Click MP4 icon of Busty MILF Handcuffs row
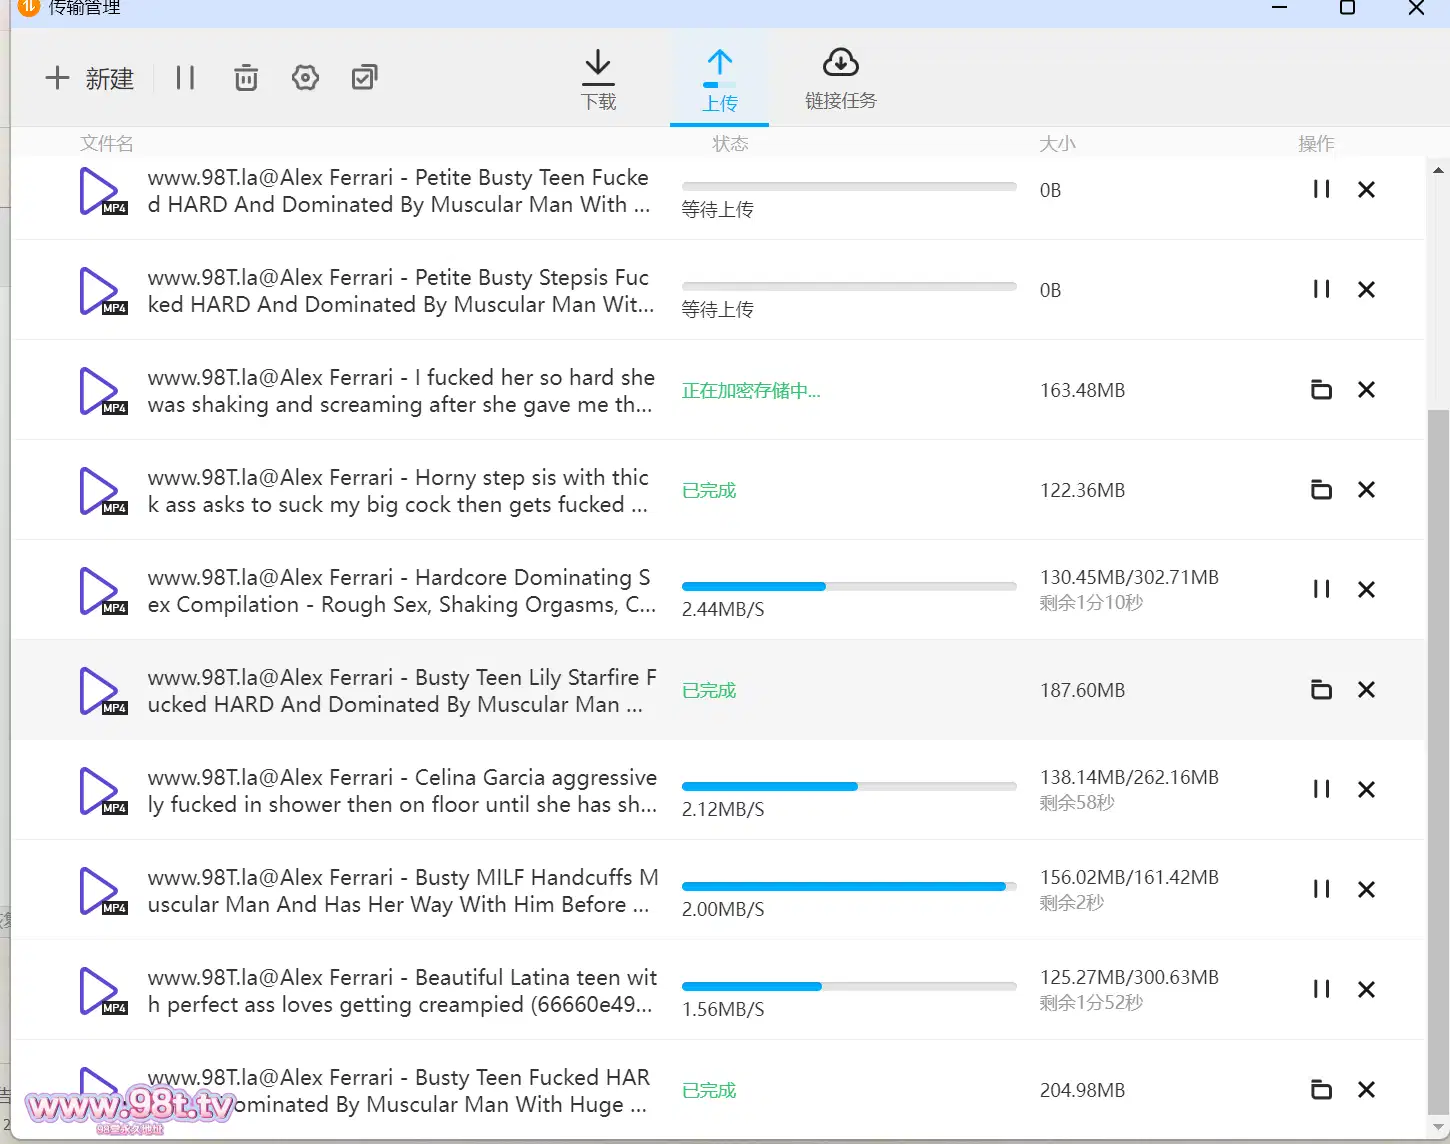Viewport: 1450px width, 1144px height. pyautogui.click(x=103, y=891)
